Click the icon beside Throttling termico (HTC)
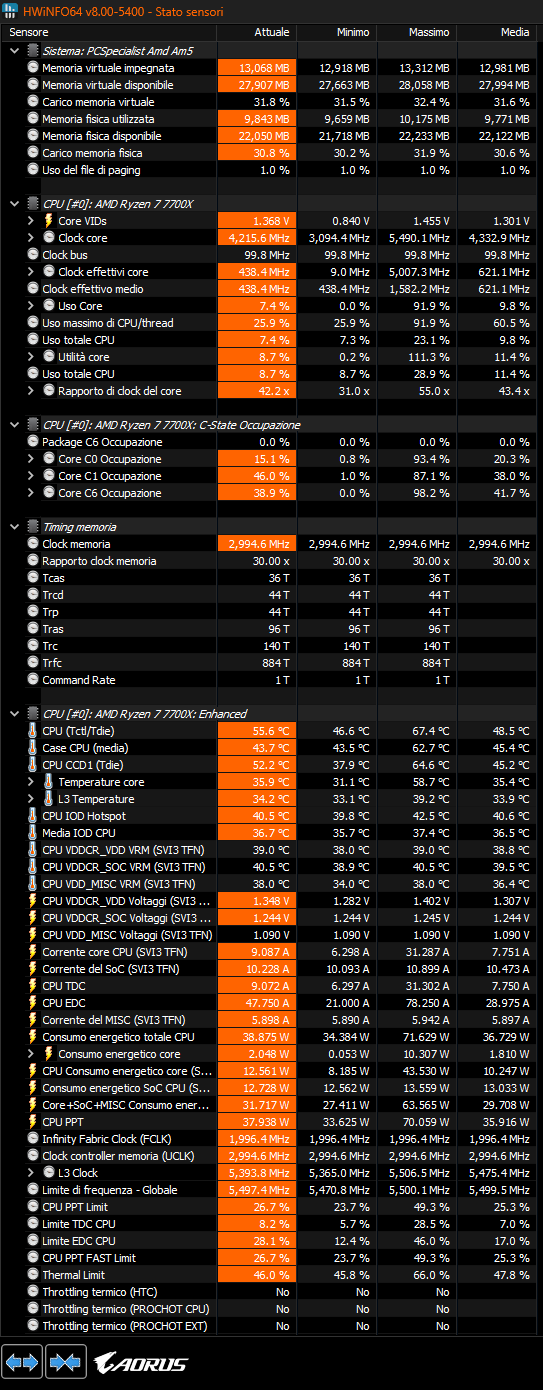This screenshot has width=543, height=1390. pos(33,1292)
